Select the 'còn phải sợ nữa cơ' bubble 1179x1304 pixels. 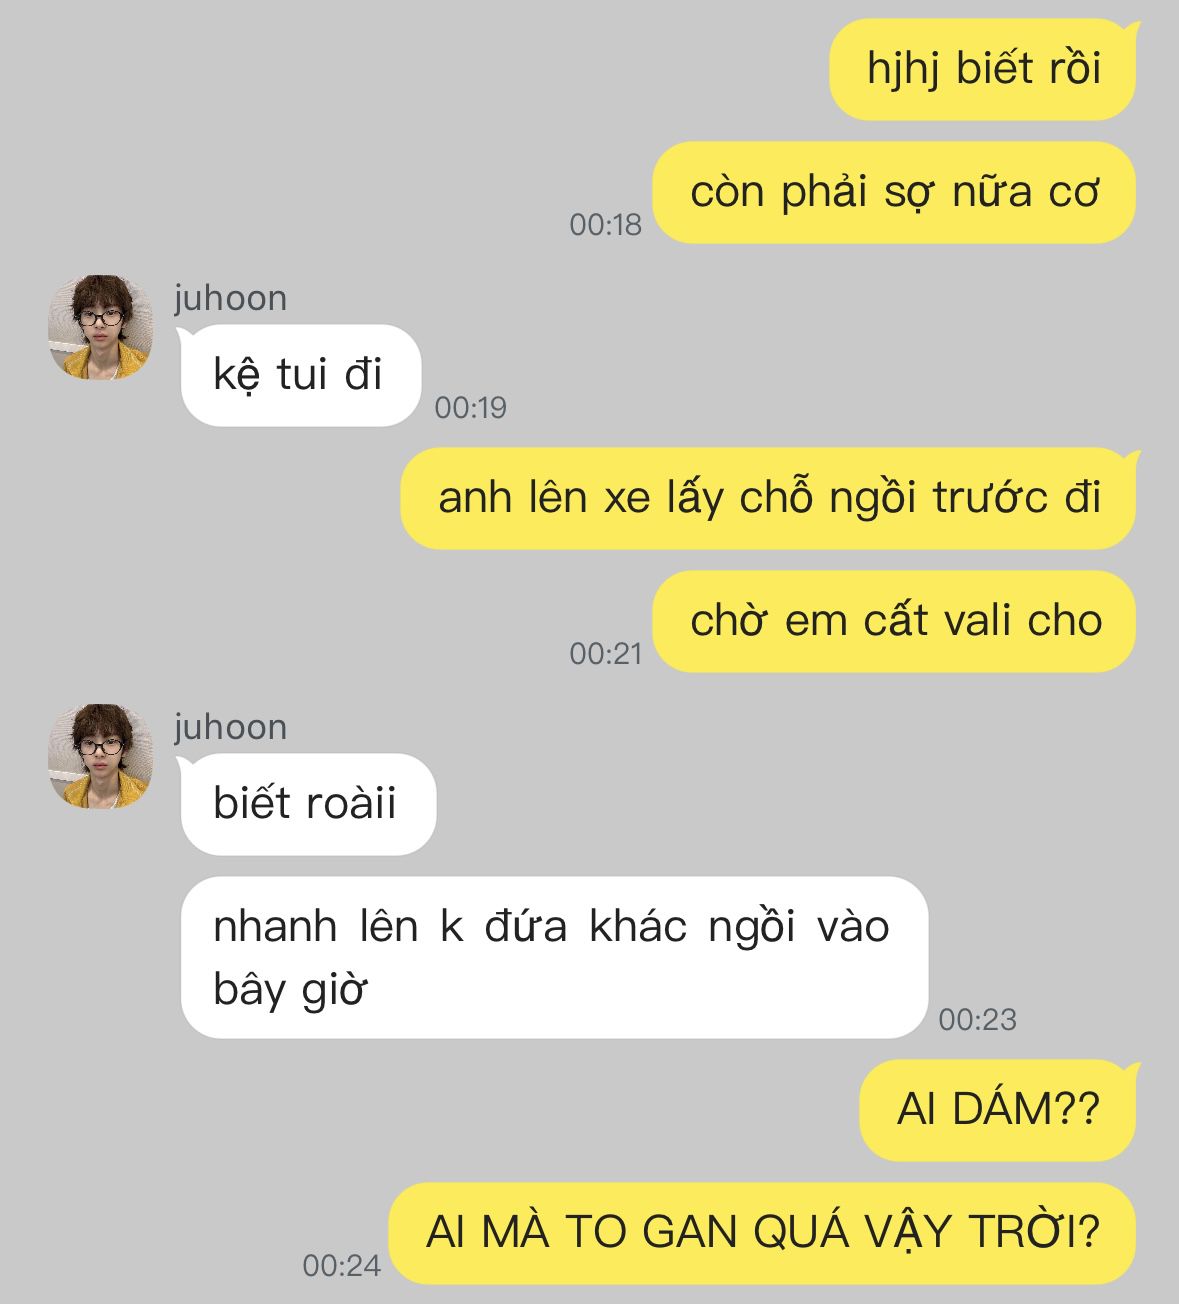tap(895, 192)
